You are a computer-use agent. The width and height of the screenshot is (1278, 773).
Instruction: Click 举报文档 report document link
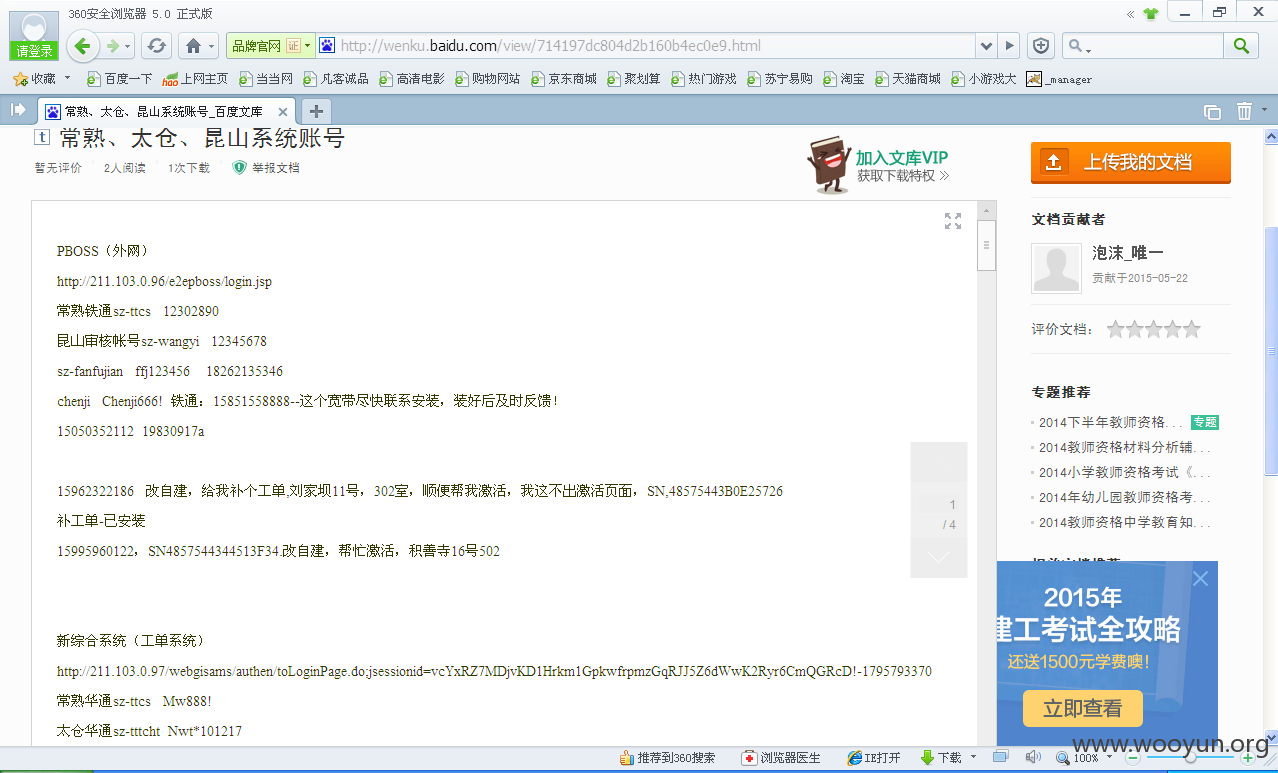tap(267, 168)
